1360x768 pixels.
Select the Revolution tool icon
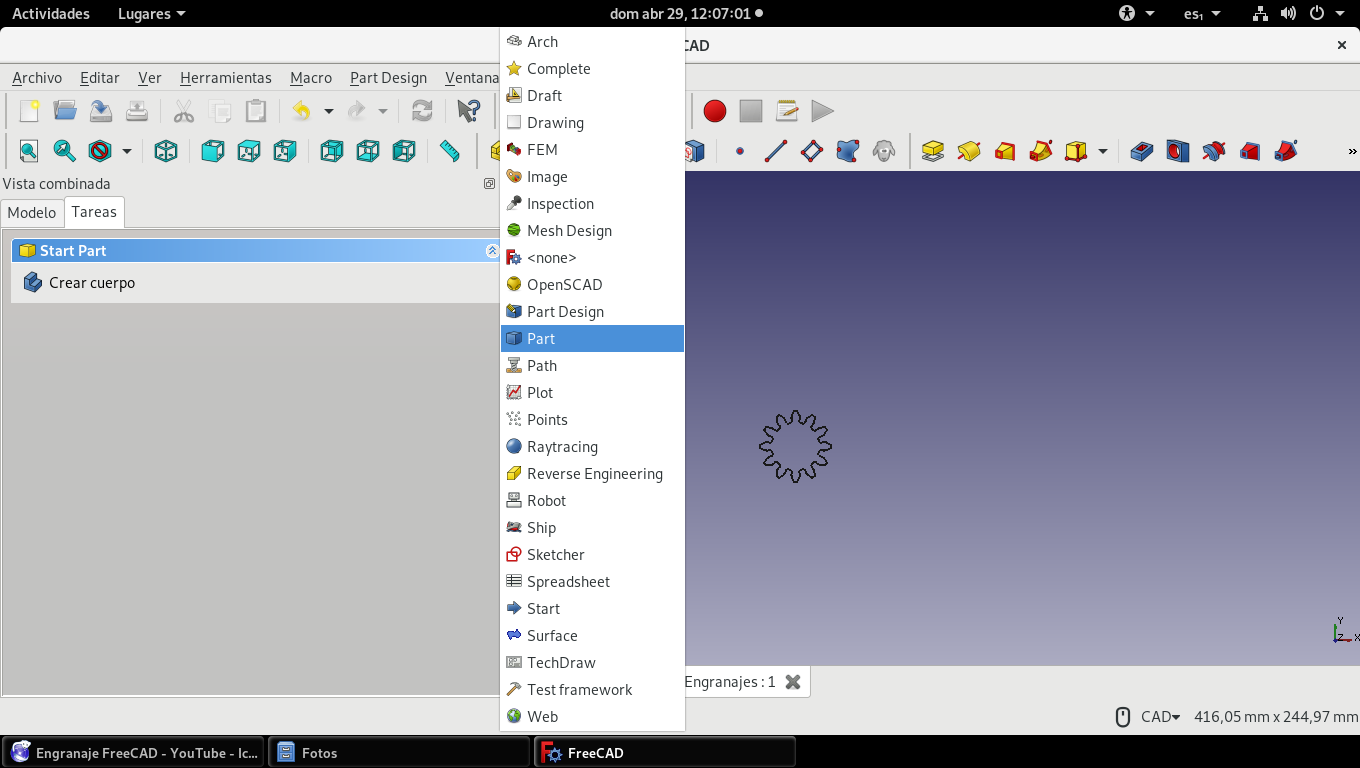tap(969, 151)
